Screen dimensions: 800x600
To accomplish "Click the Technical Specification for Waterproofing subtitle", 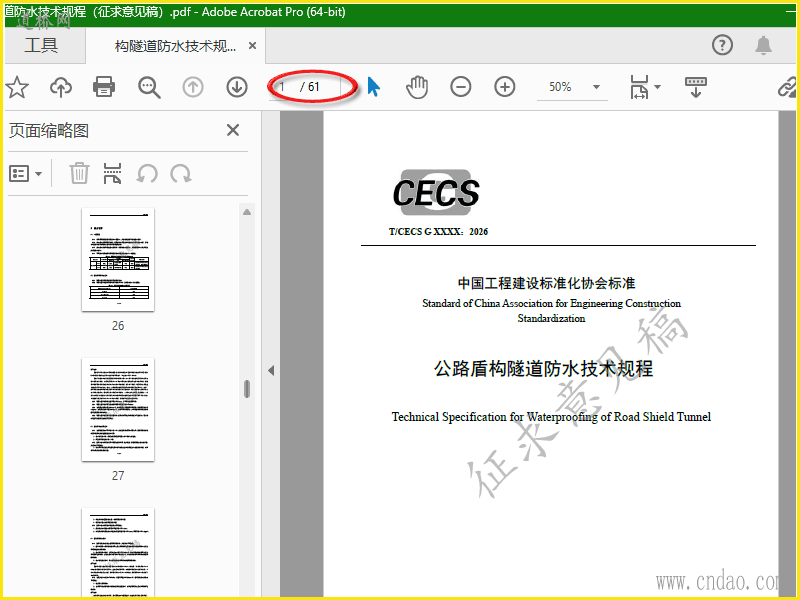I will pos(551,417).
